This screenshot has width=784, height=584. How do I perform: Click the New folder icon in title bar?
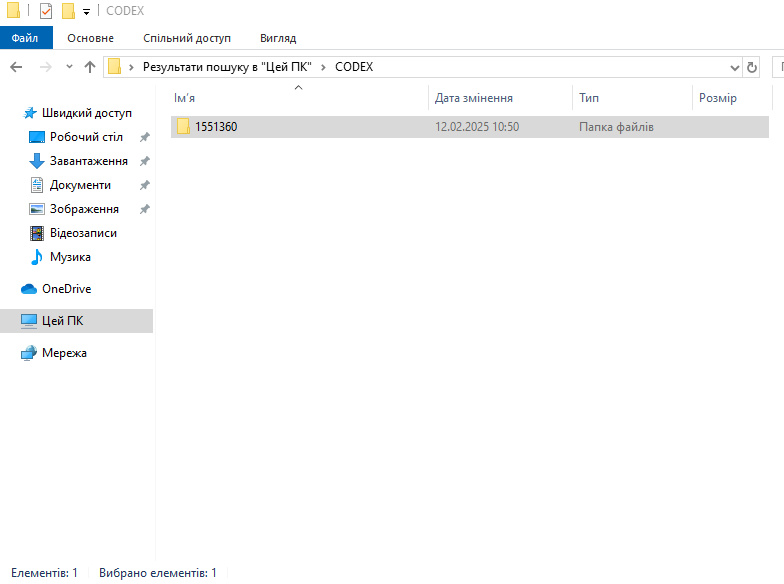[x=68, y=11]
